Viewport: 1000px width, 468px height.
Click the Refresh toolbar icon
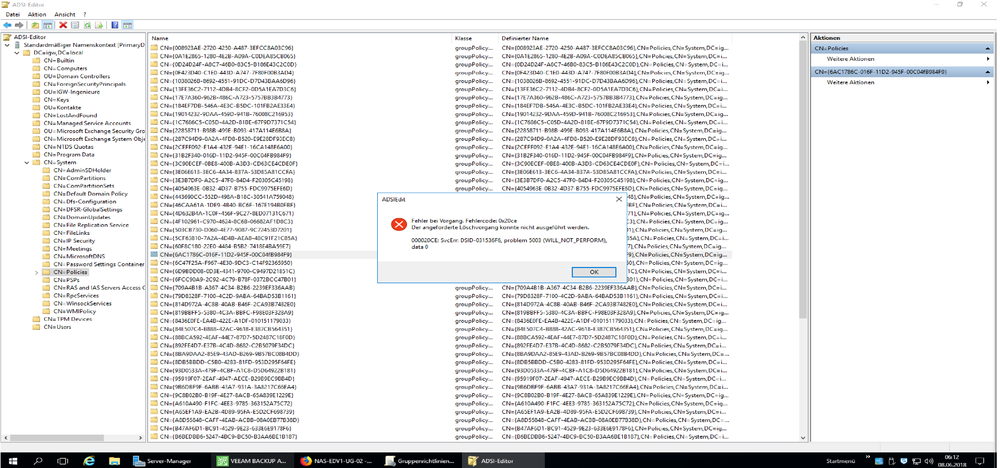click(x=88, y=24)
